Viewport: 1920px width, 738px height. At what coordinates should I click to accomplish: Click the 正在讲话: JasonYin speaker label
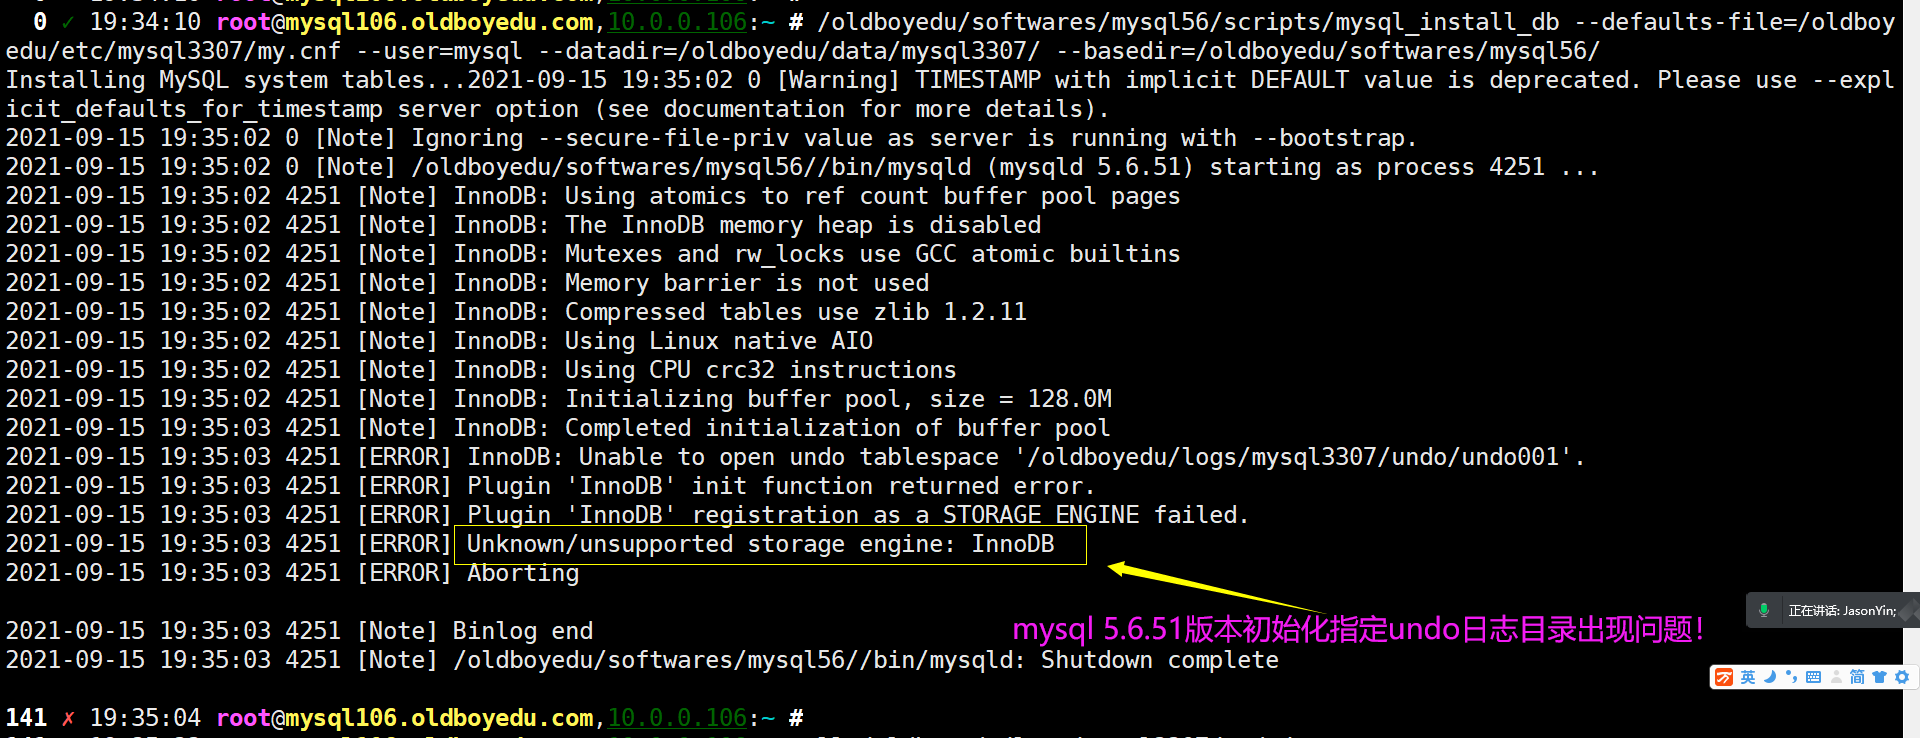coord(1842,611)
